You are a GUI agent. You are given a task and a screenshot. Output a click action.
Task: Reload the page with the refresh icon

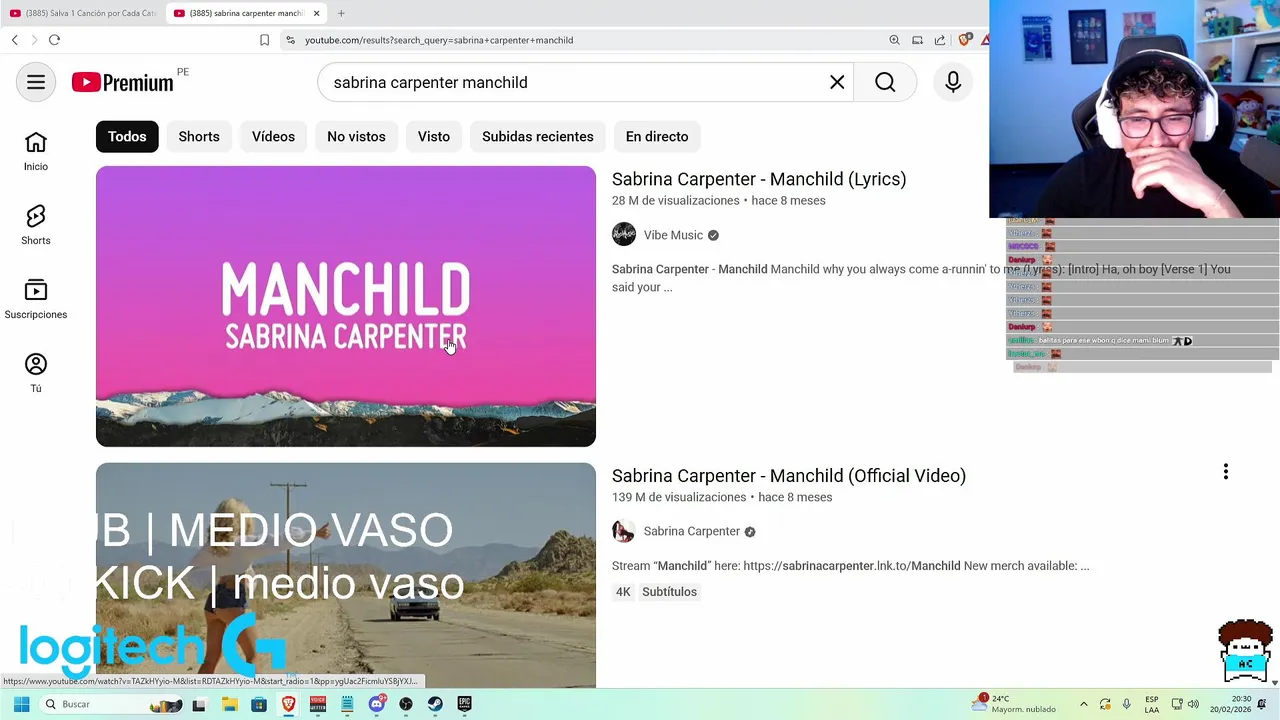click(x=54, y=40)
